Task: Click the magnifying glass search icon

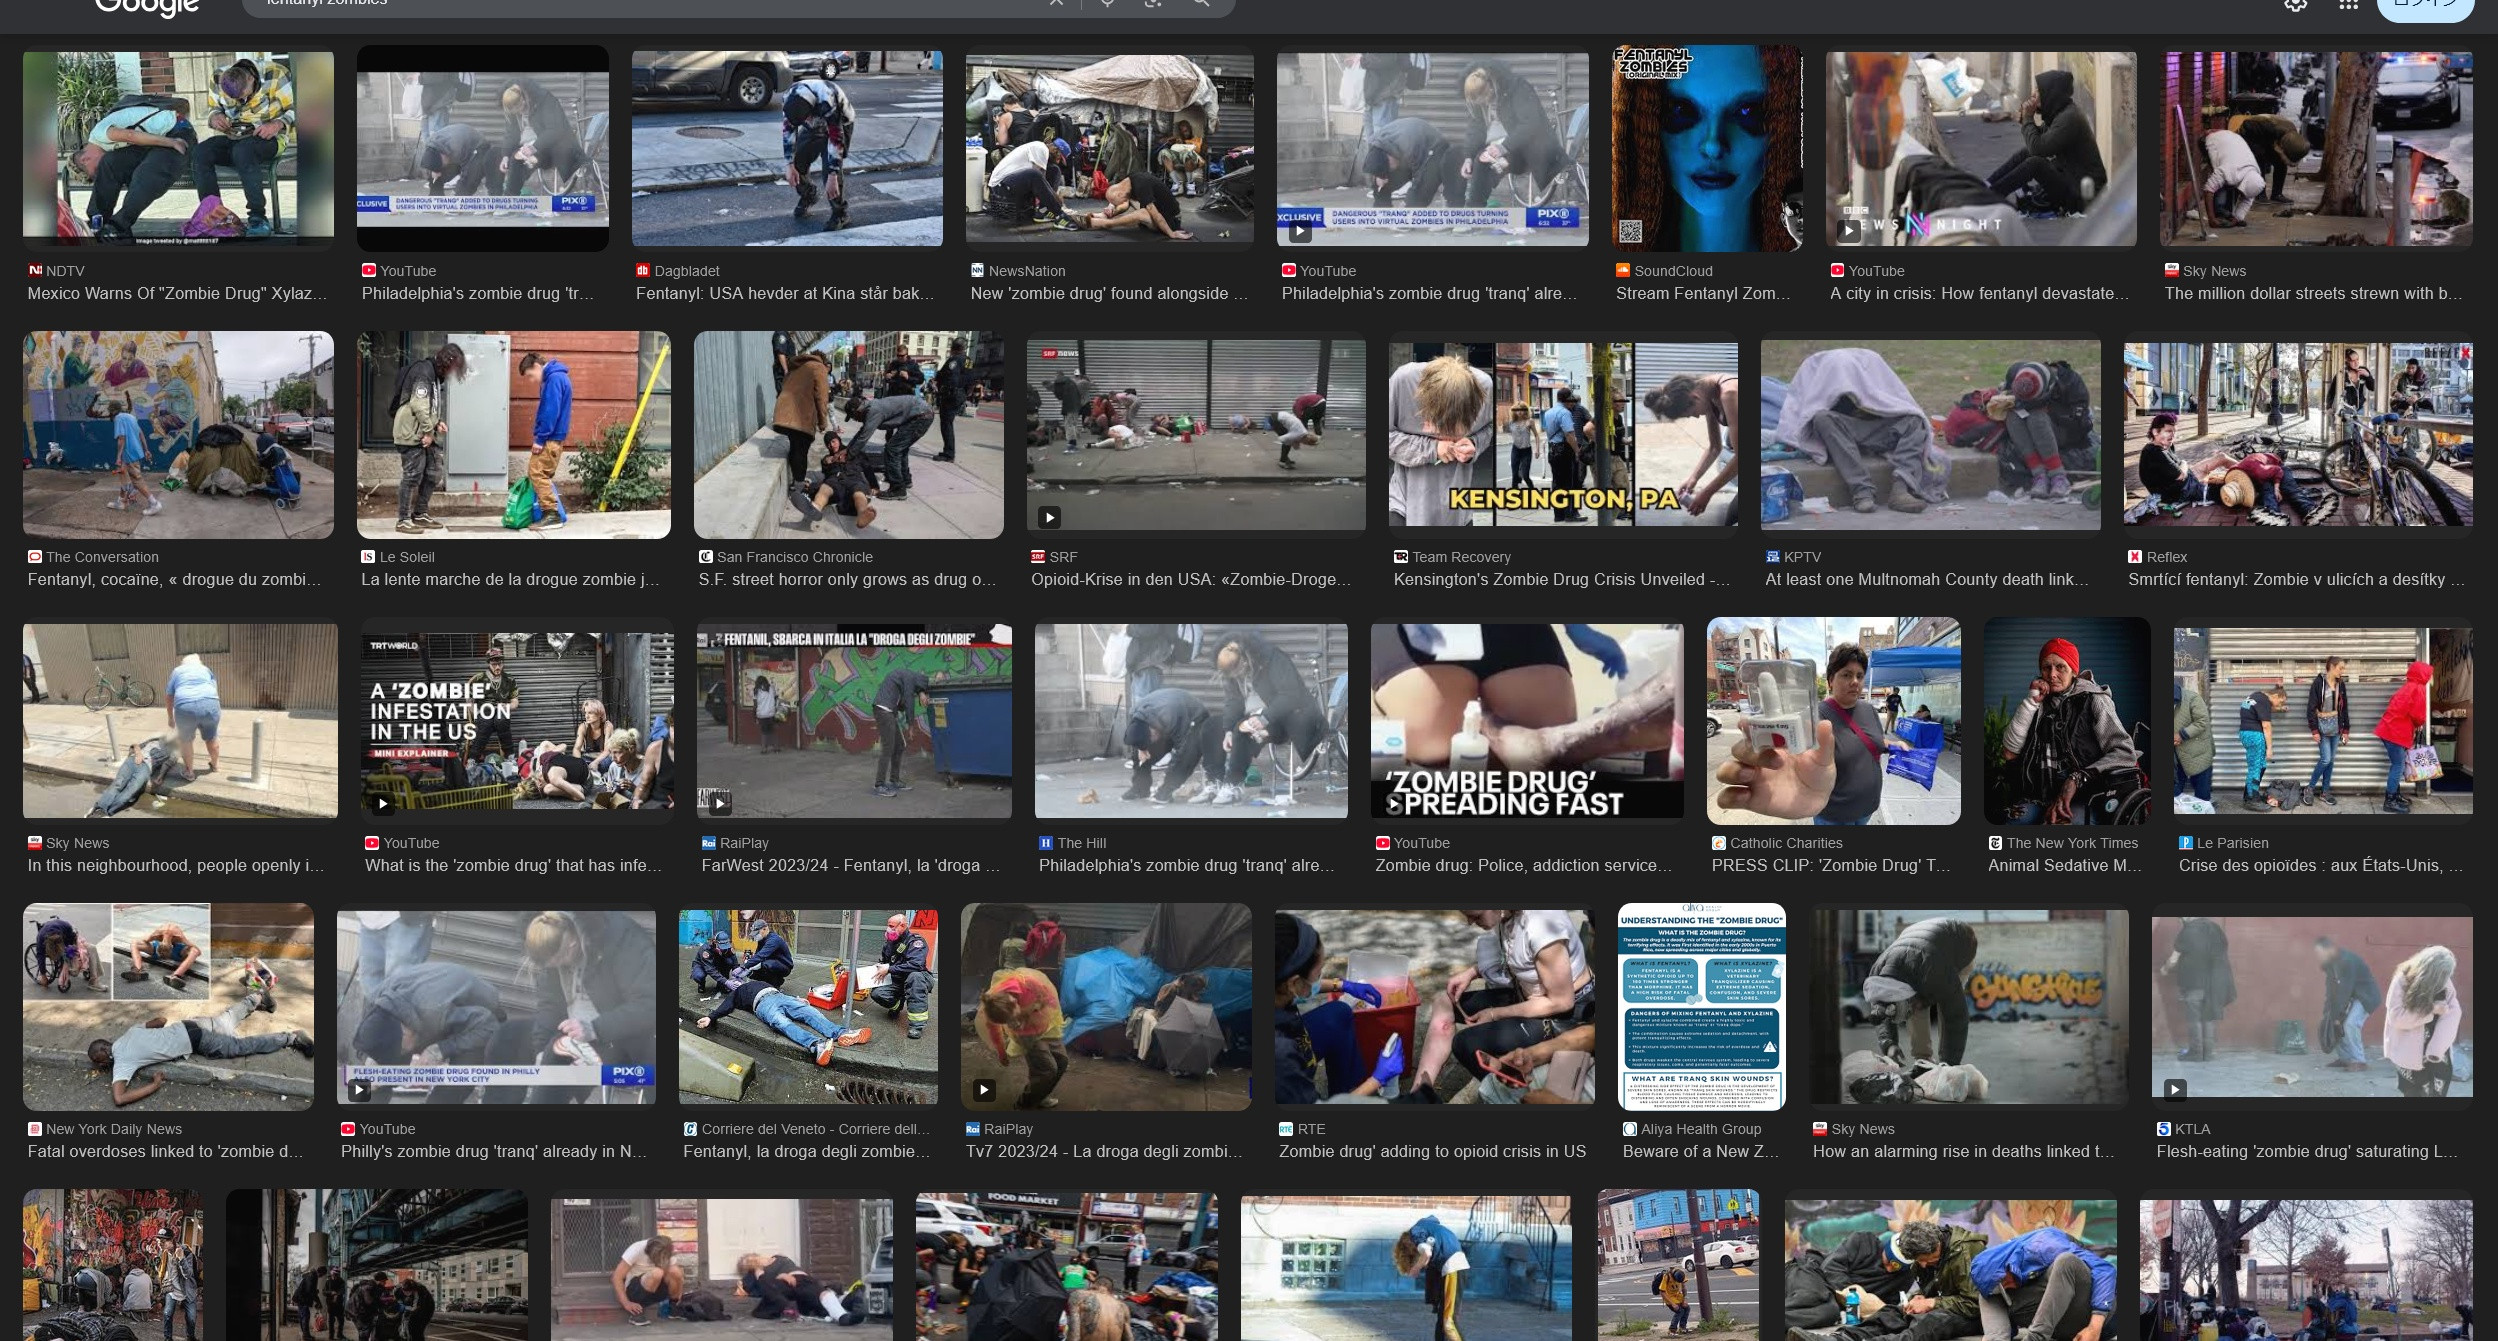Action: [1201, 3]
